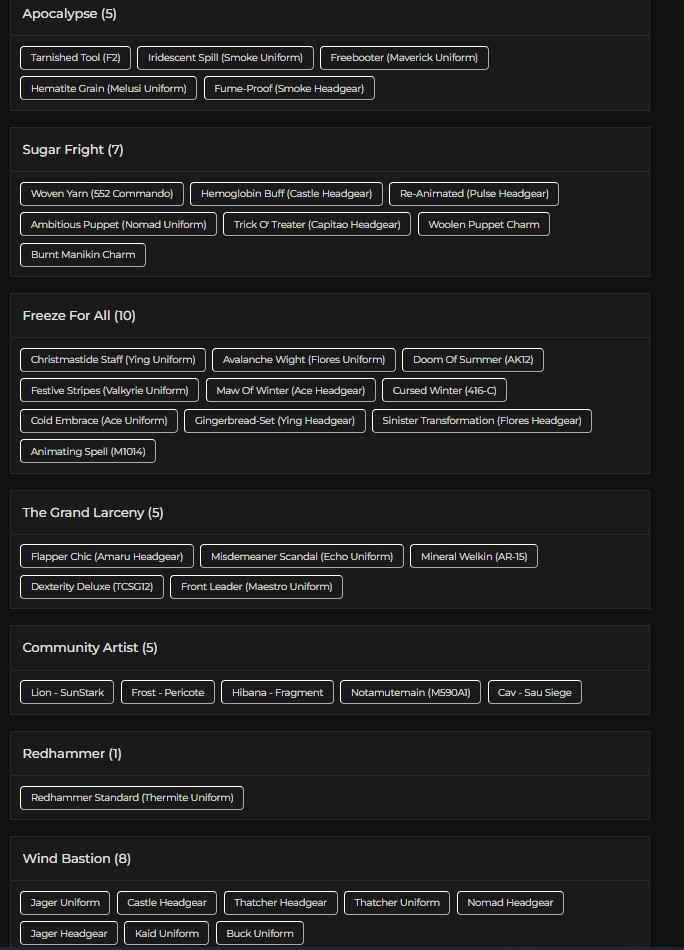Pick the Burnt Manikin Charm tag
The width and height of the screenshot is (684, 950).
click(x=83, y=255)
